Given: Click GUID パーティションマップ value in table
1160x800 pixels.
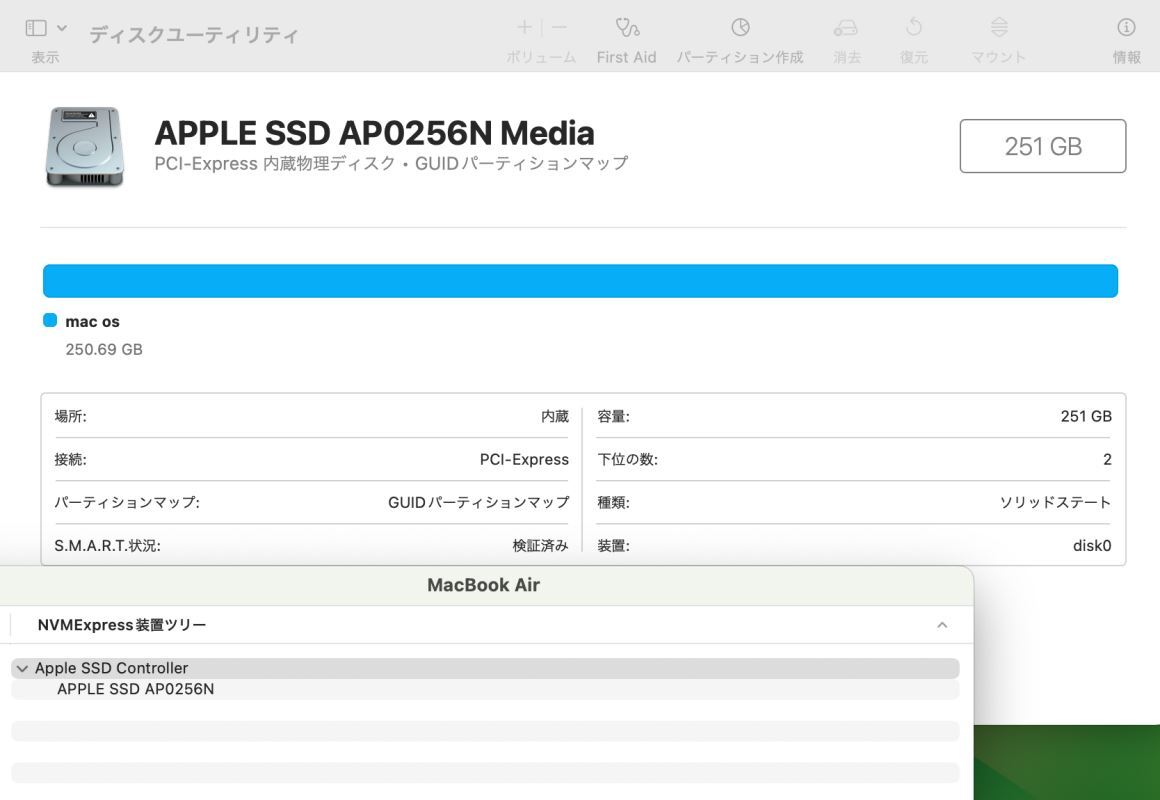Looking at the screenshot, I should pos(479,502).
